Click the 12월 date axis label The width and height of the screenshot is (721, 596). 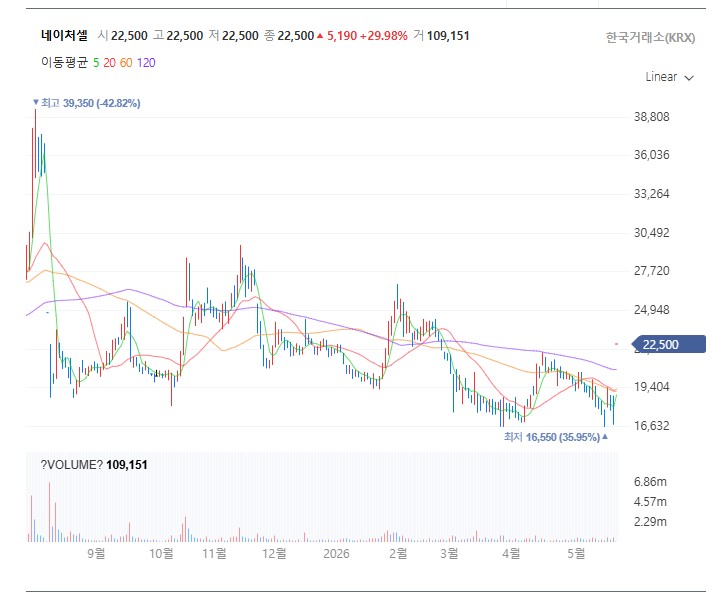tap(275, 553)
